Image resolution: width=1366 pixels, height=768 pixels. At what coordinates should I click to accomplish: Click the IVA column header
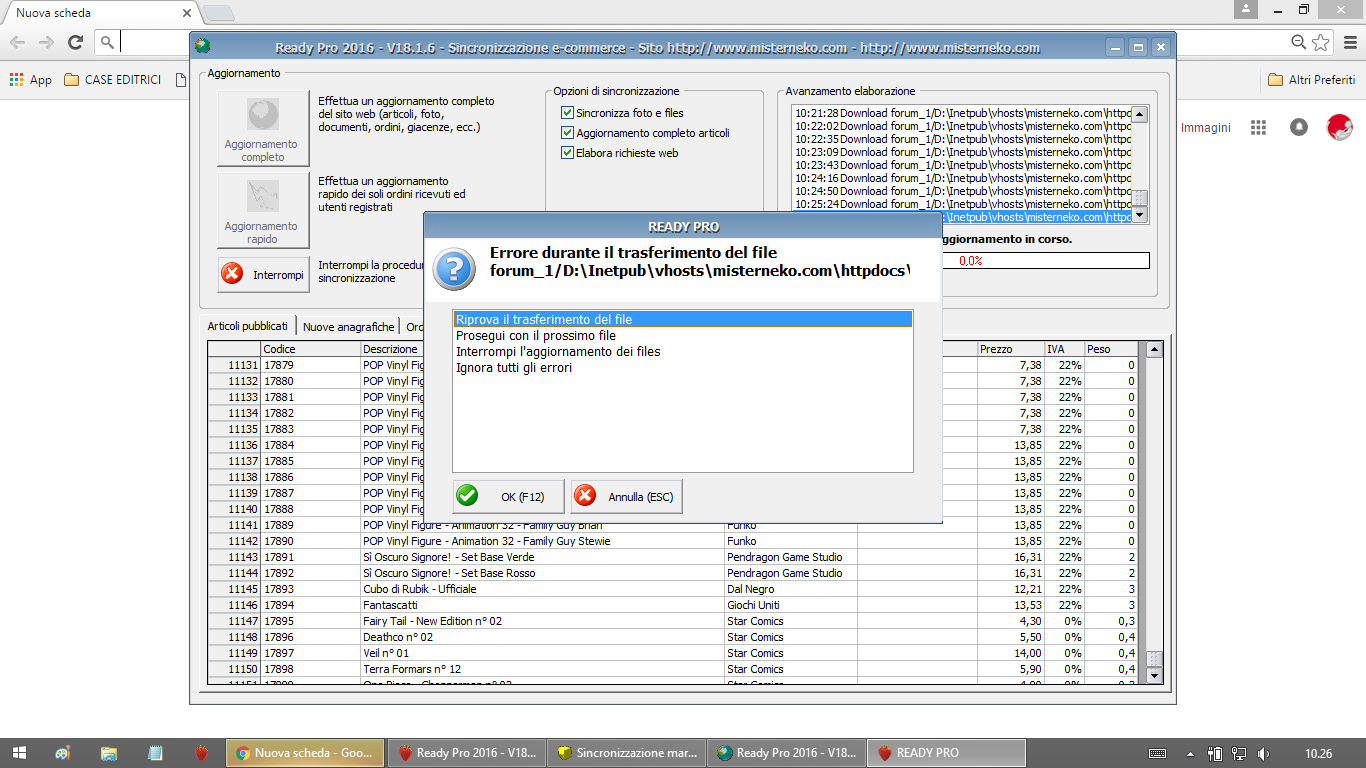1064,349
